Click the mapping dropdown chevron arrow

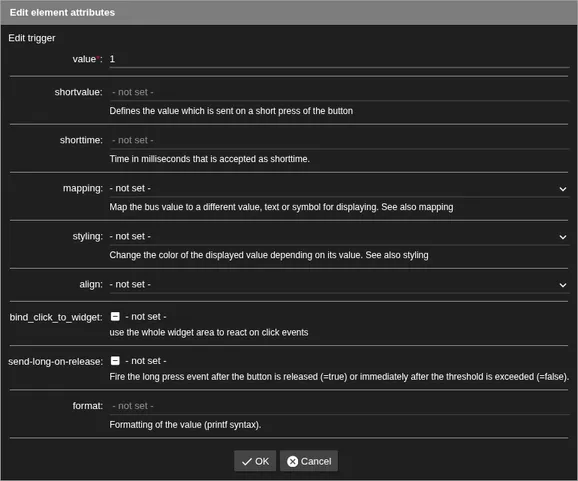pos(563,189)
